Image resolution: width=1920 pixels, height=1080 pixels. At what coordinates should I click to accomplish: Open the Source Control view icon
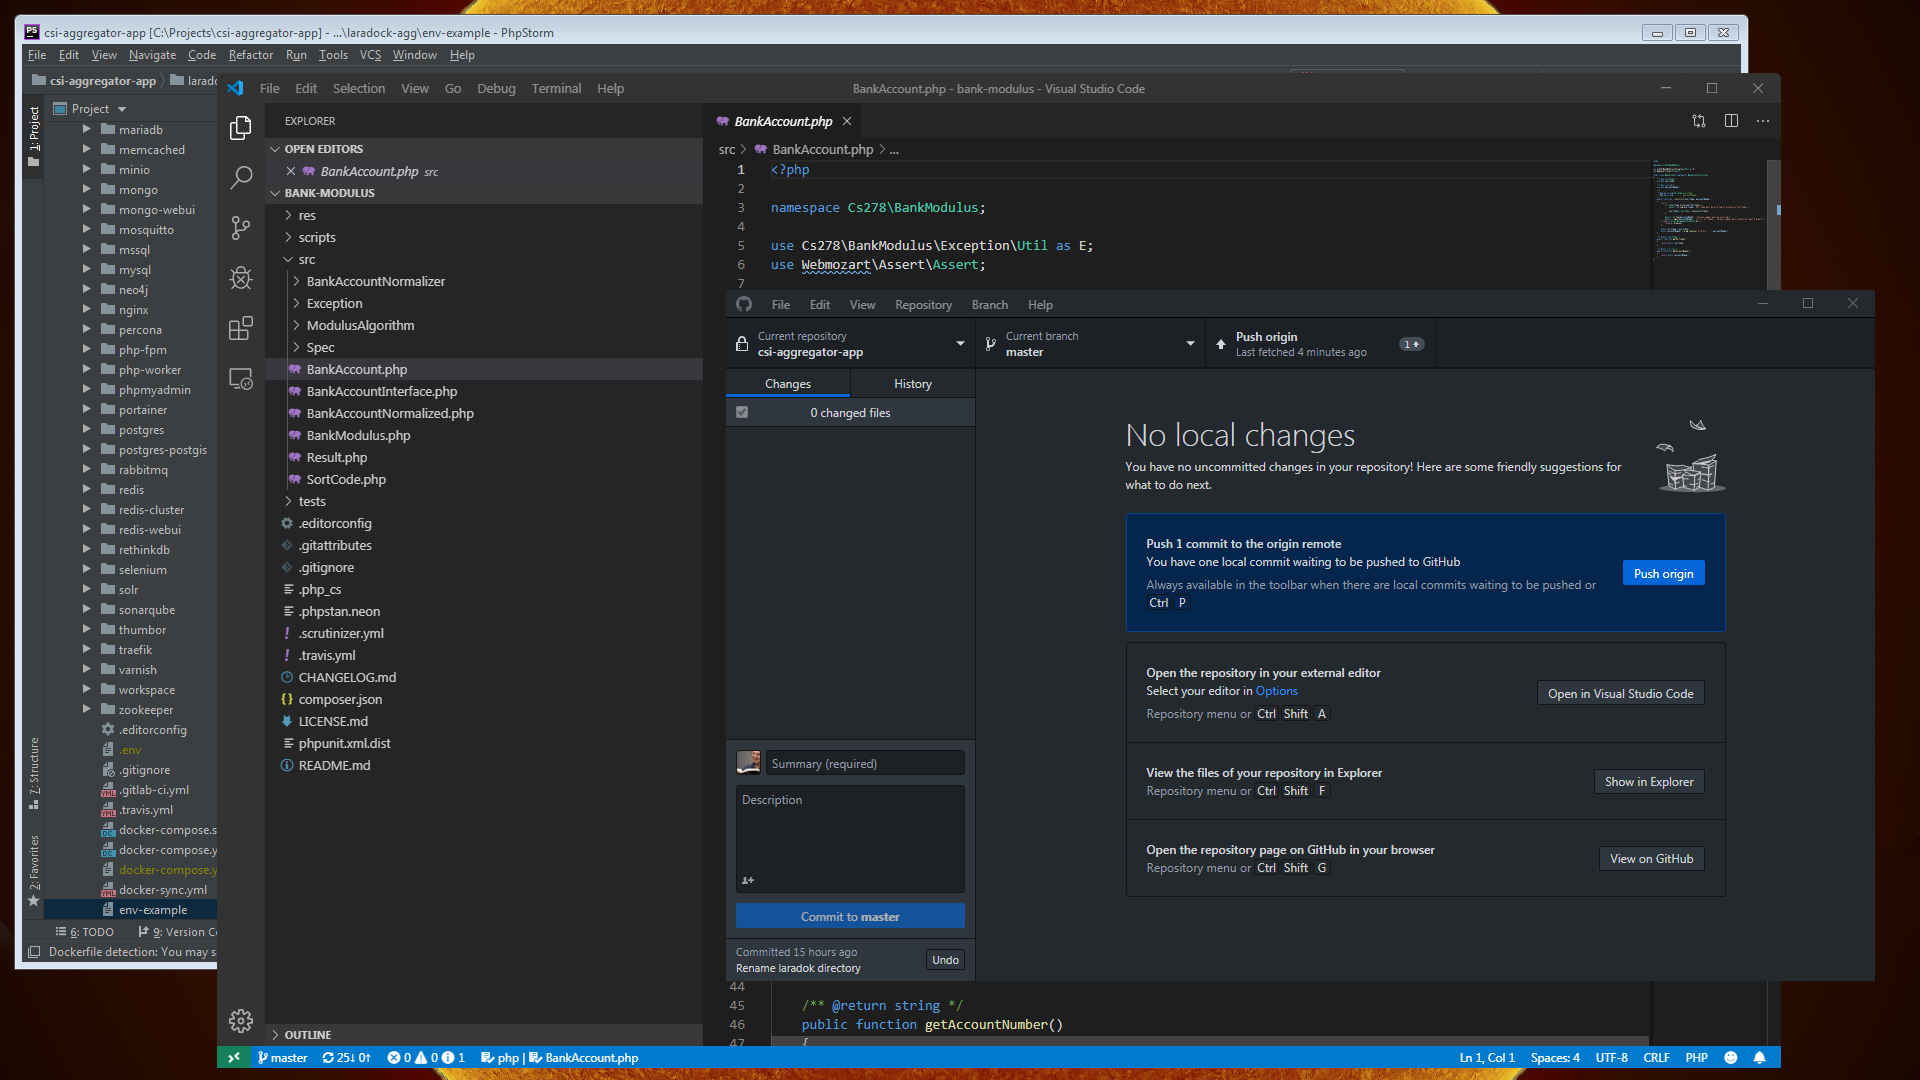tap(241, 228)
